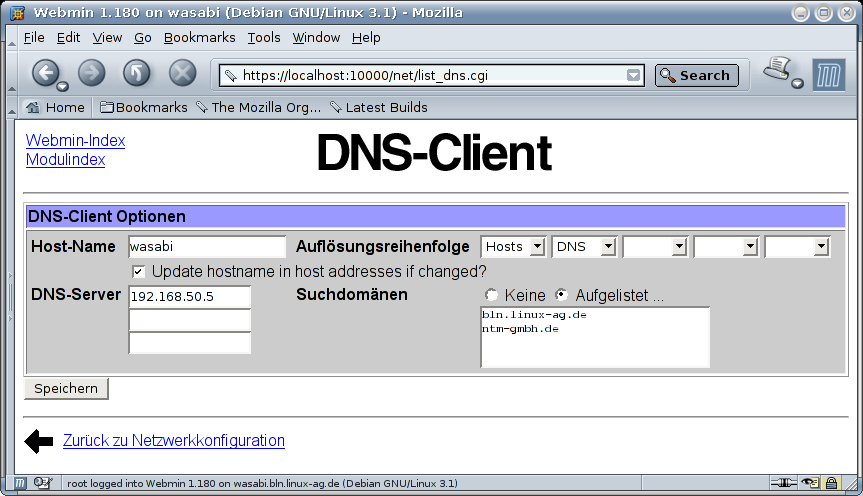
Task: Click the cookie eye icon in status bar
Action: click(x=810, y=483)
